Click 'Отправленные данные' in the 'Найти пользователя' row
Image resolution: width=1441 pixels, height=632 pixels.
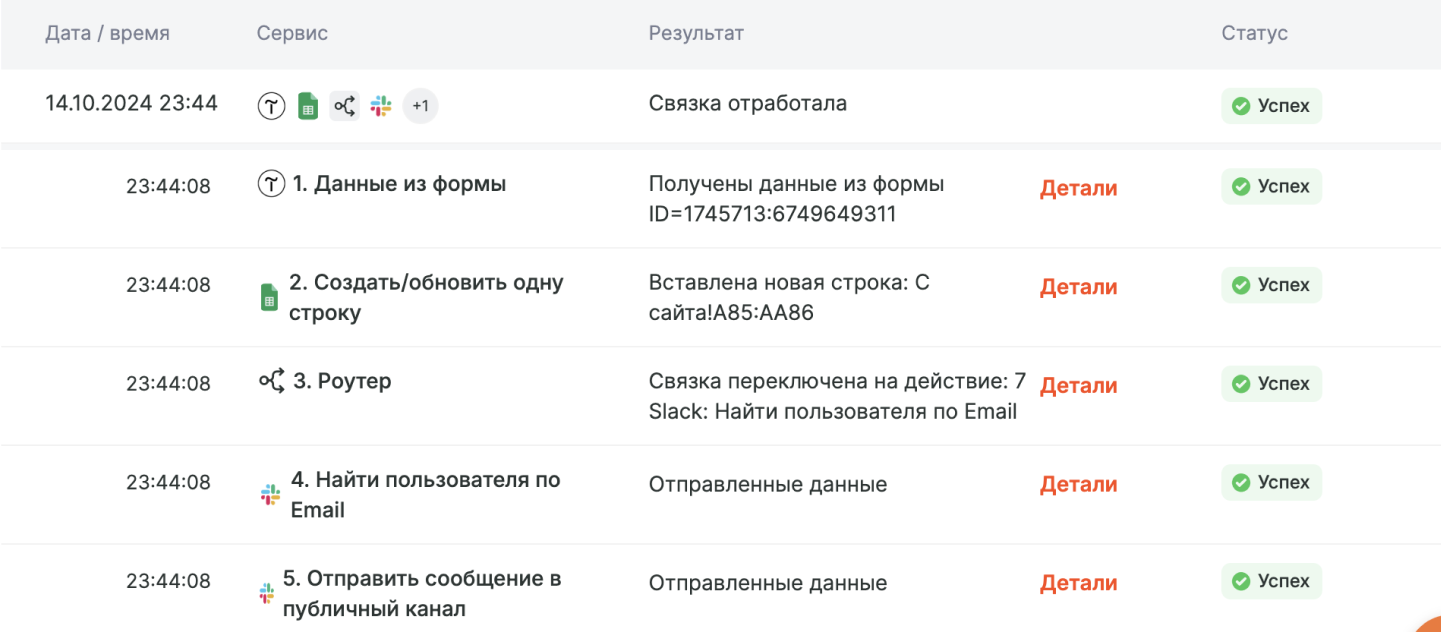(768, 485)
